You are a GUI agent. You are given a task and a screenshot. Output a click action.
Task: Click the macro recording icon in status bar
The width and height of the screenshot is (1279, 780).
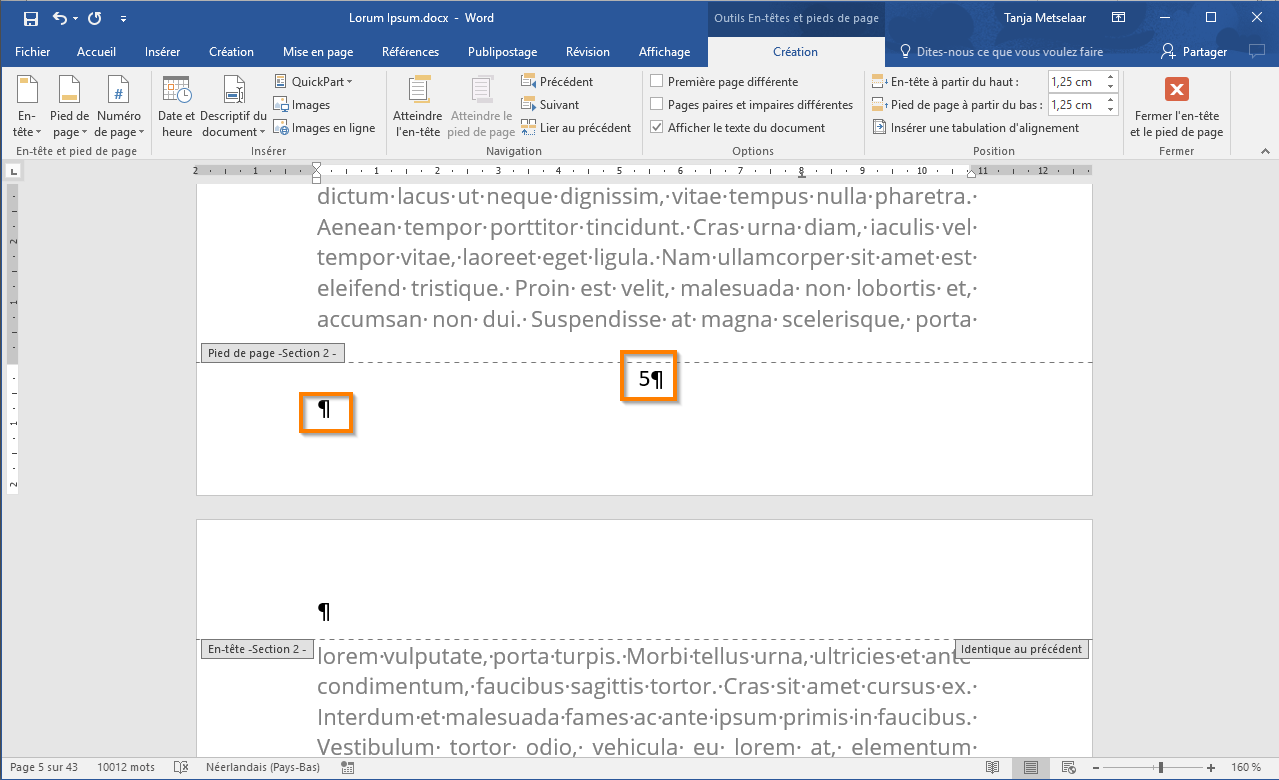click(x=348, y=767)
